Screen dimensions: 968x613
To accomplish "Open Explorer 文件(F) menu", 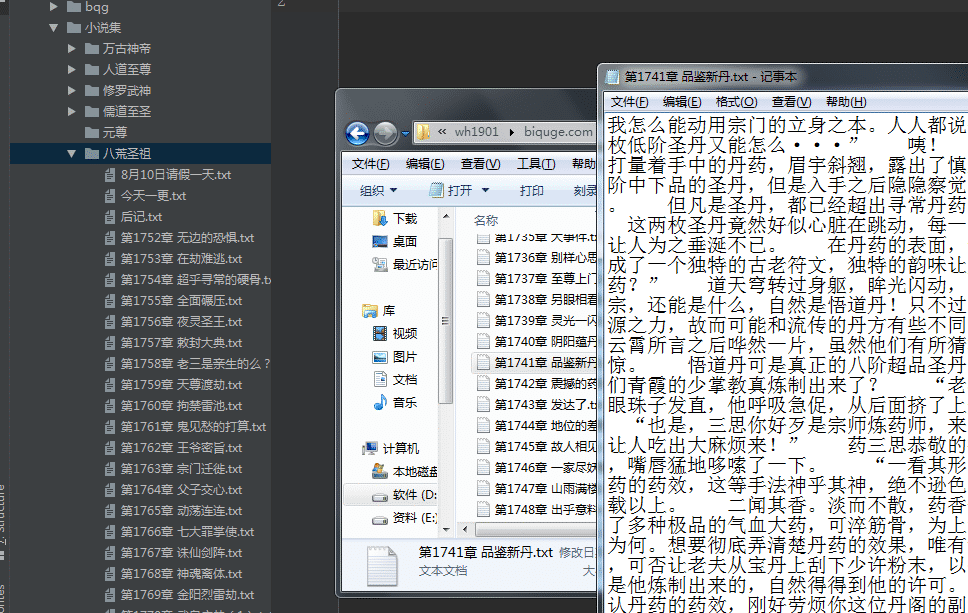I will 370,164.
